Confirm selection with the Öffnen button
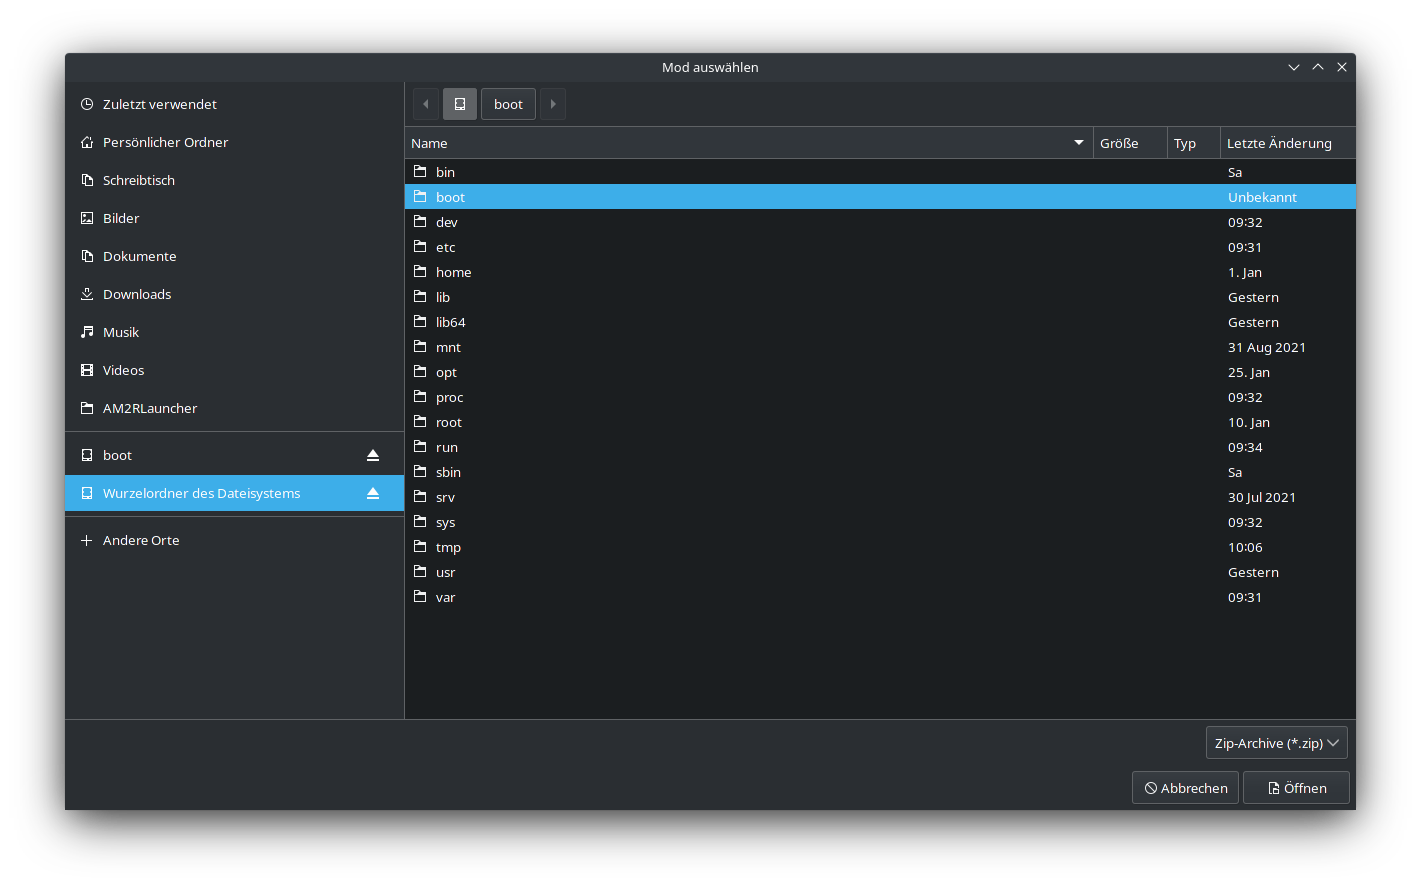Screen dimensions: 1421x887 pos(1296,787)
